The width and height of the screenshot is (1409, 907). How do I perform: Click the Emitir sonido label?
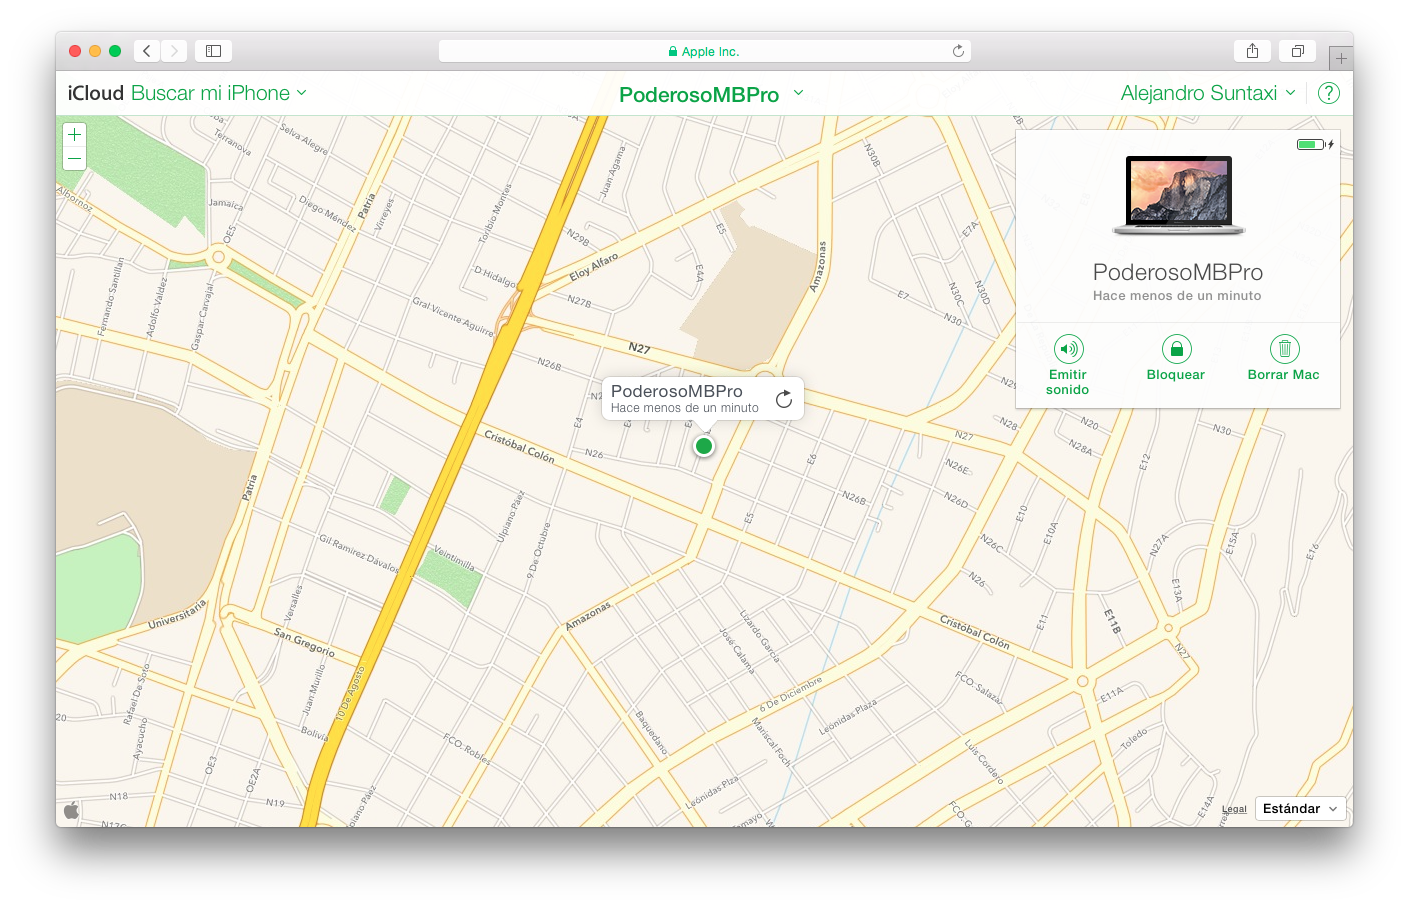point(1068,382)
